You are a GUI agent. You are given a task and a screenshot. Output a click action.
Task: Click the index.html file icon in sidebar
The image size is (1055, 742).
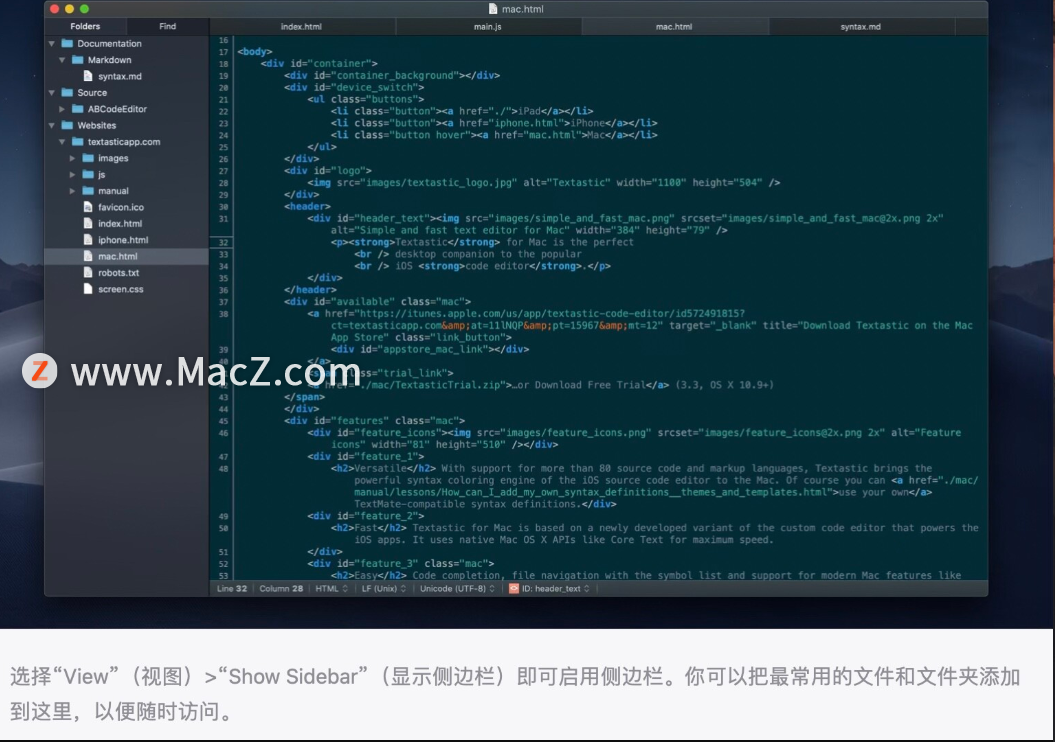[x=87, y=223]
